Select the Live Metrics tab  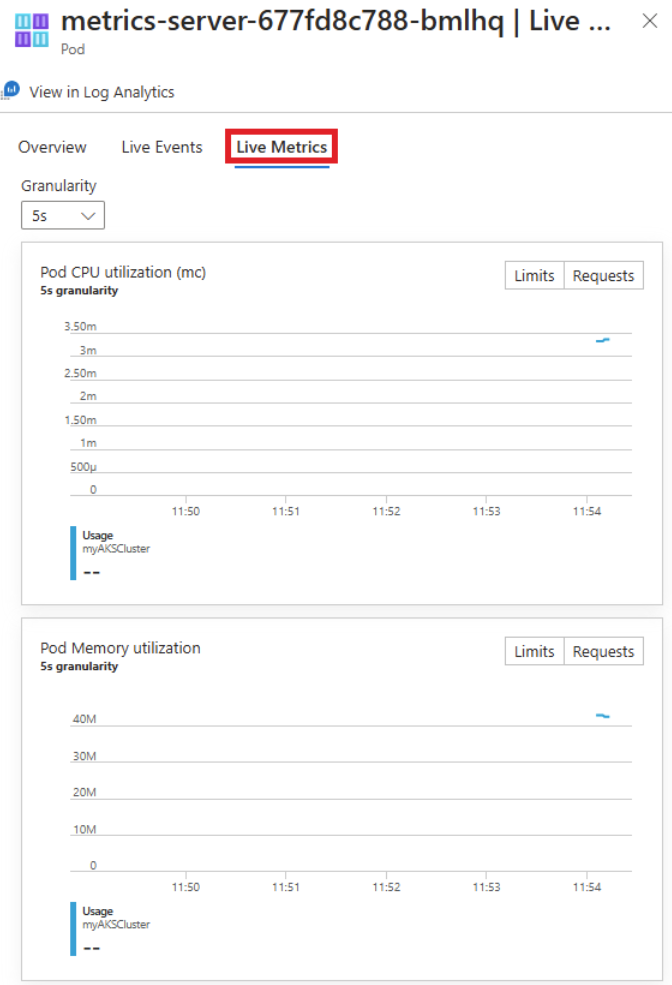pos(281,147)
